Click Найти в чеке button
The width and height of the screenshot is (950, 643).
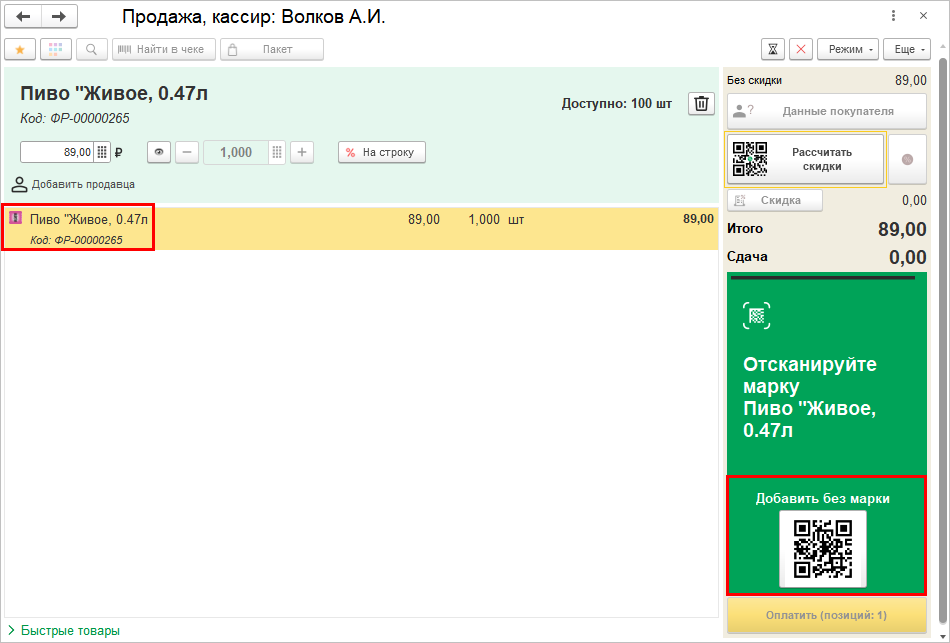coord(164,50)
